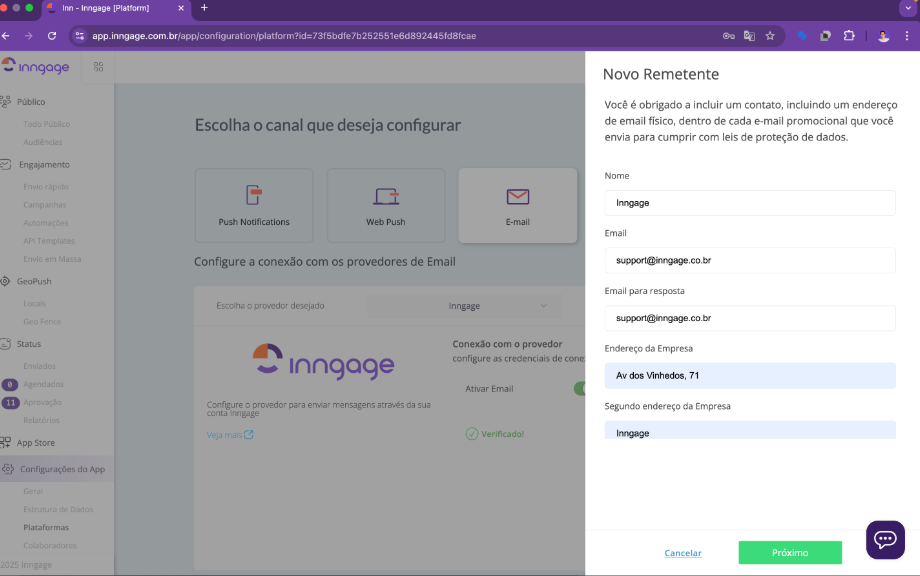Select the Push Notifications channel card
Screen dimensions: 920x576
(254, 206)
